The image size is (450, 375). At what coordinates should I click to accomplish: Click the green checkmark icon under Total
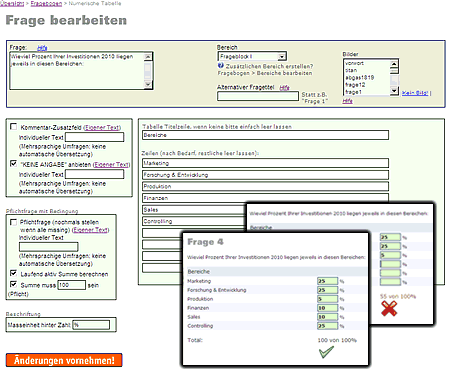pos(326,352)
